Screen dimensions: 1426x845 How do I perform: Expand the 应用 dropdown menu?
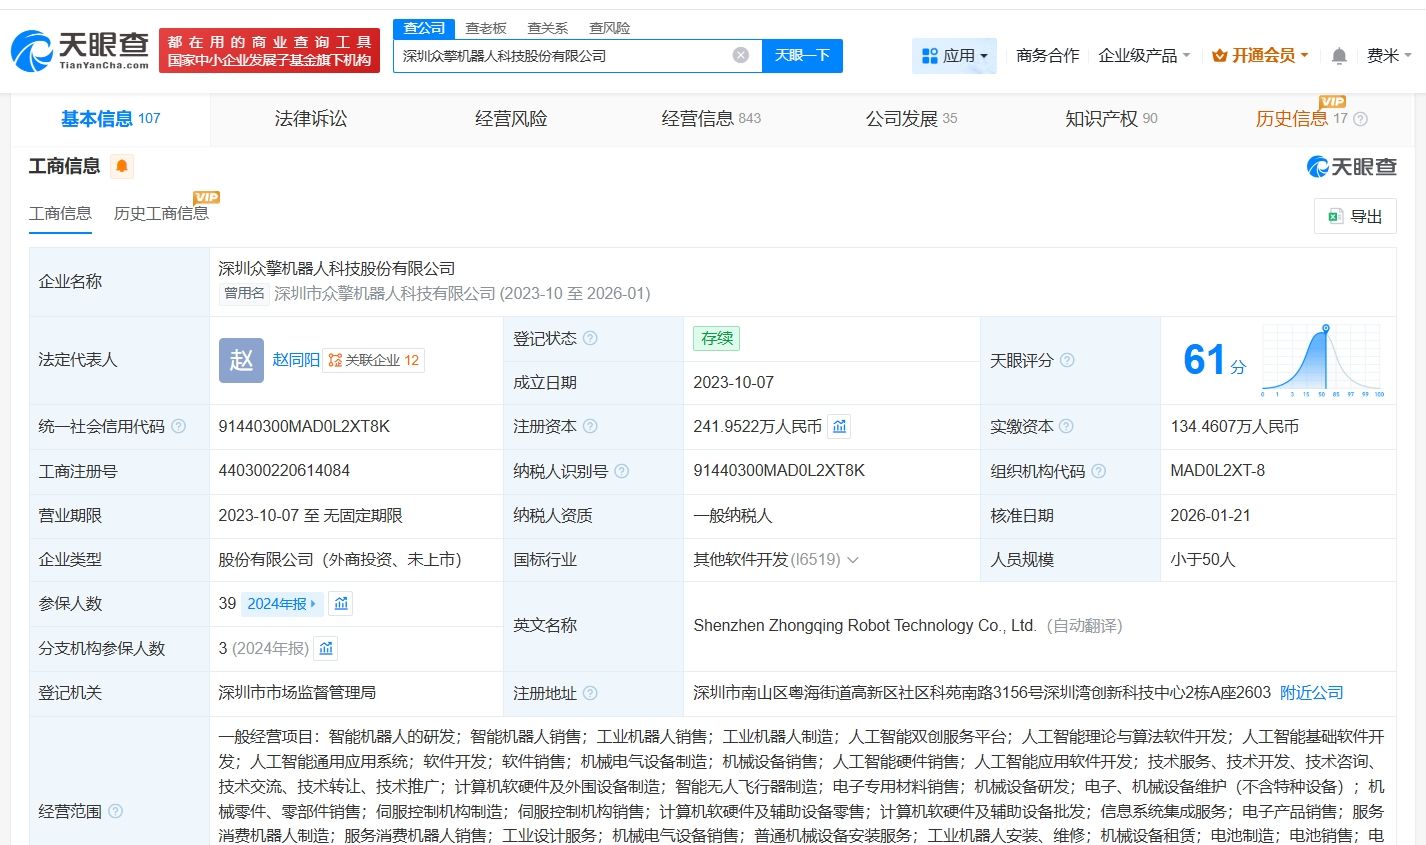click(955, 56)
